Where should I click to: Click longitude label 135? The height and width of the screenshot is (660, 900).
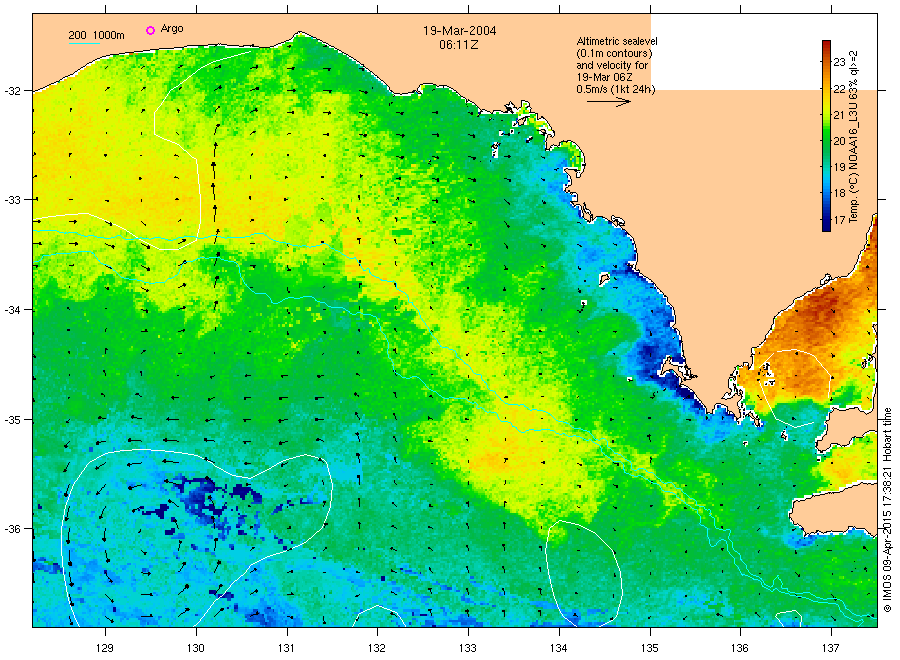[x=650, y=648]
